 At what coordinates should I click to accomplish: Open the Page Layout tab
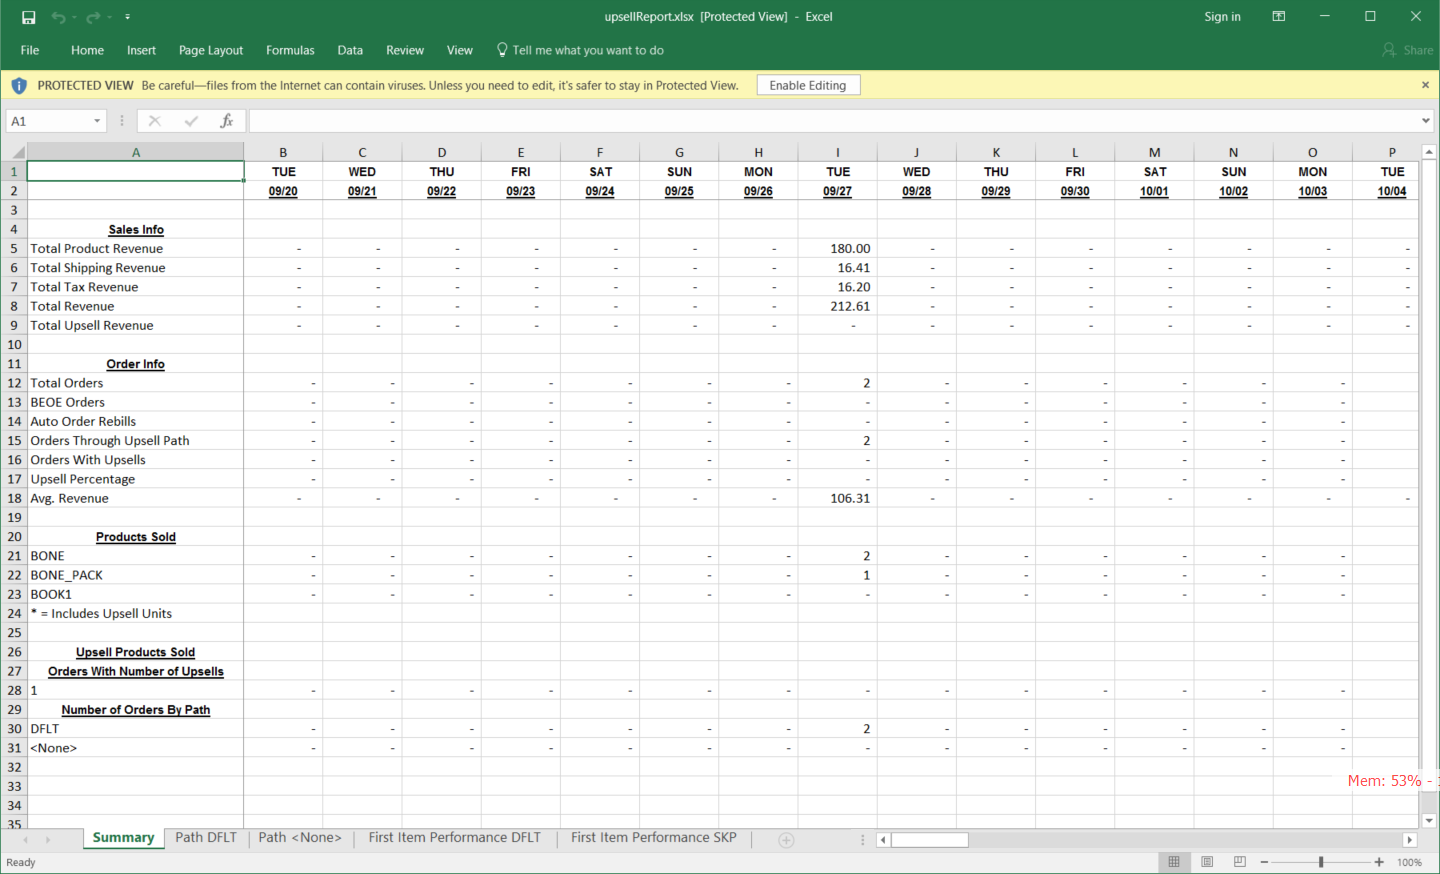(211, 50)
